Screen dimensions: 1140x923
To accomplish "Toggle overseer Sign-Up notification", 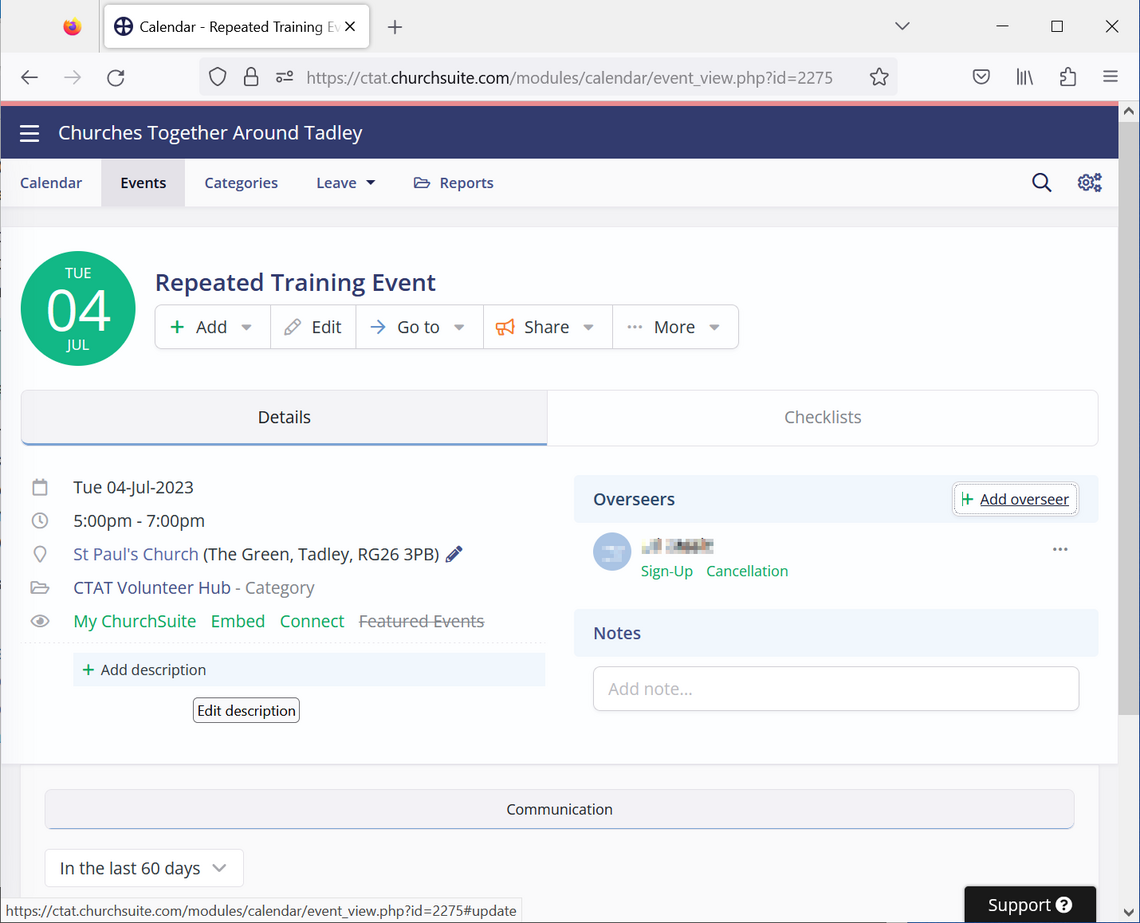I will (667, 571).
